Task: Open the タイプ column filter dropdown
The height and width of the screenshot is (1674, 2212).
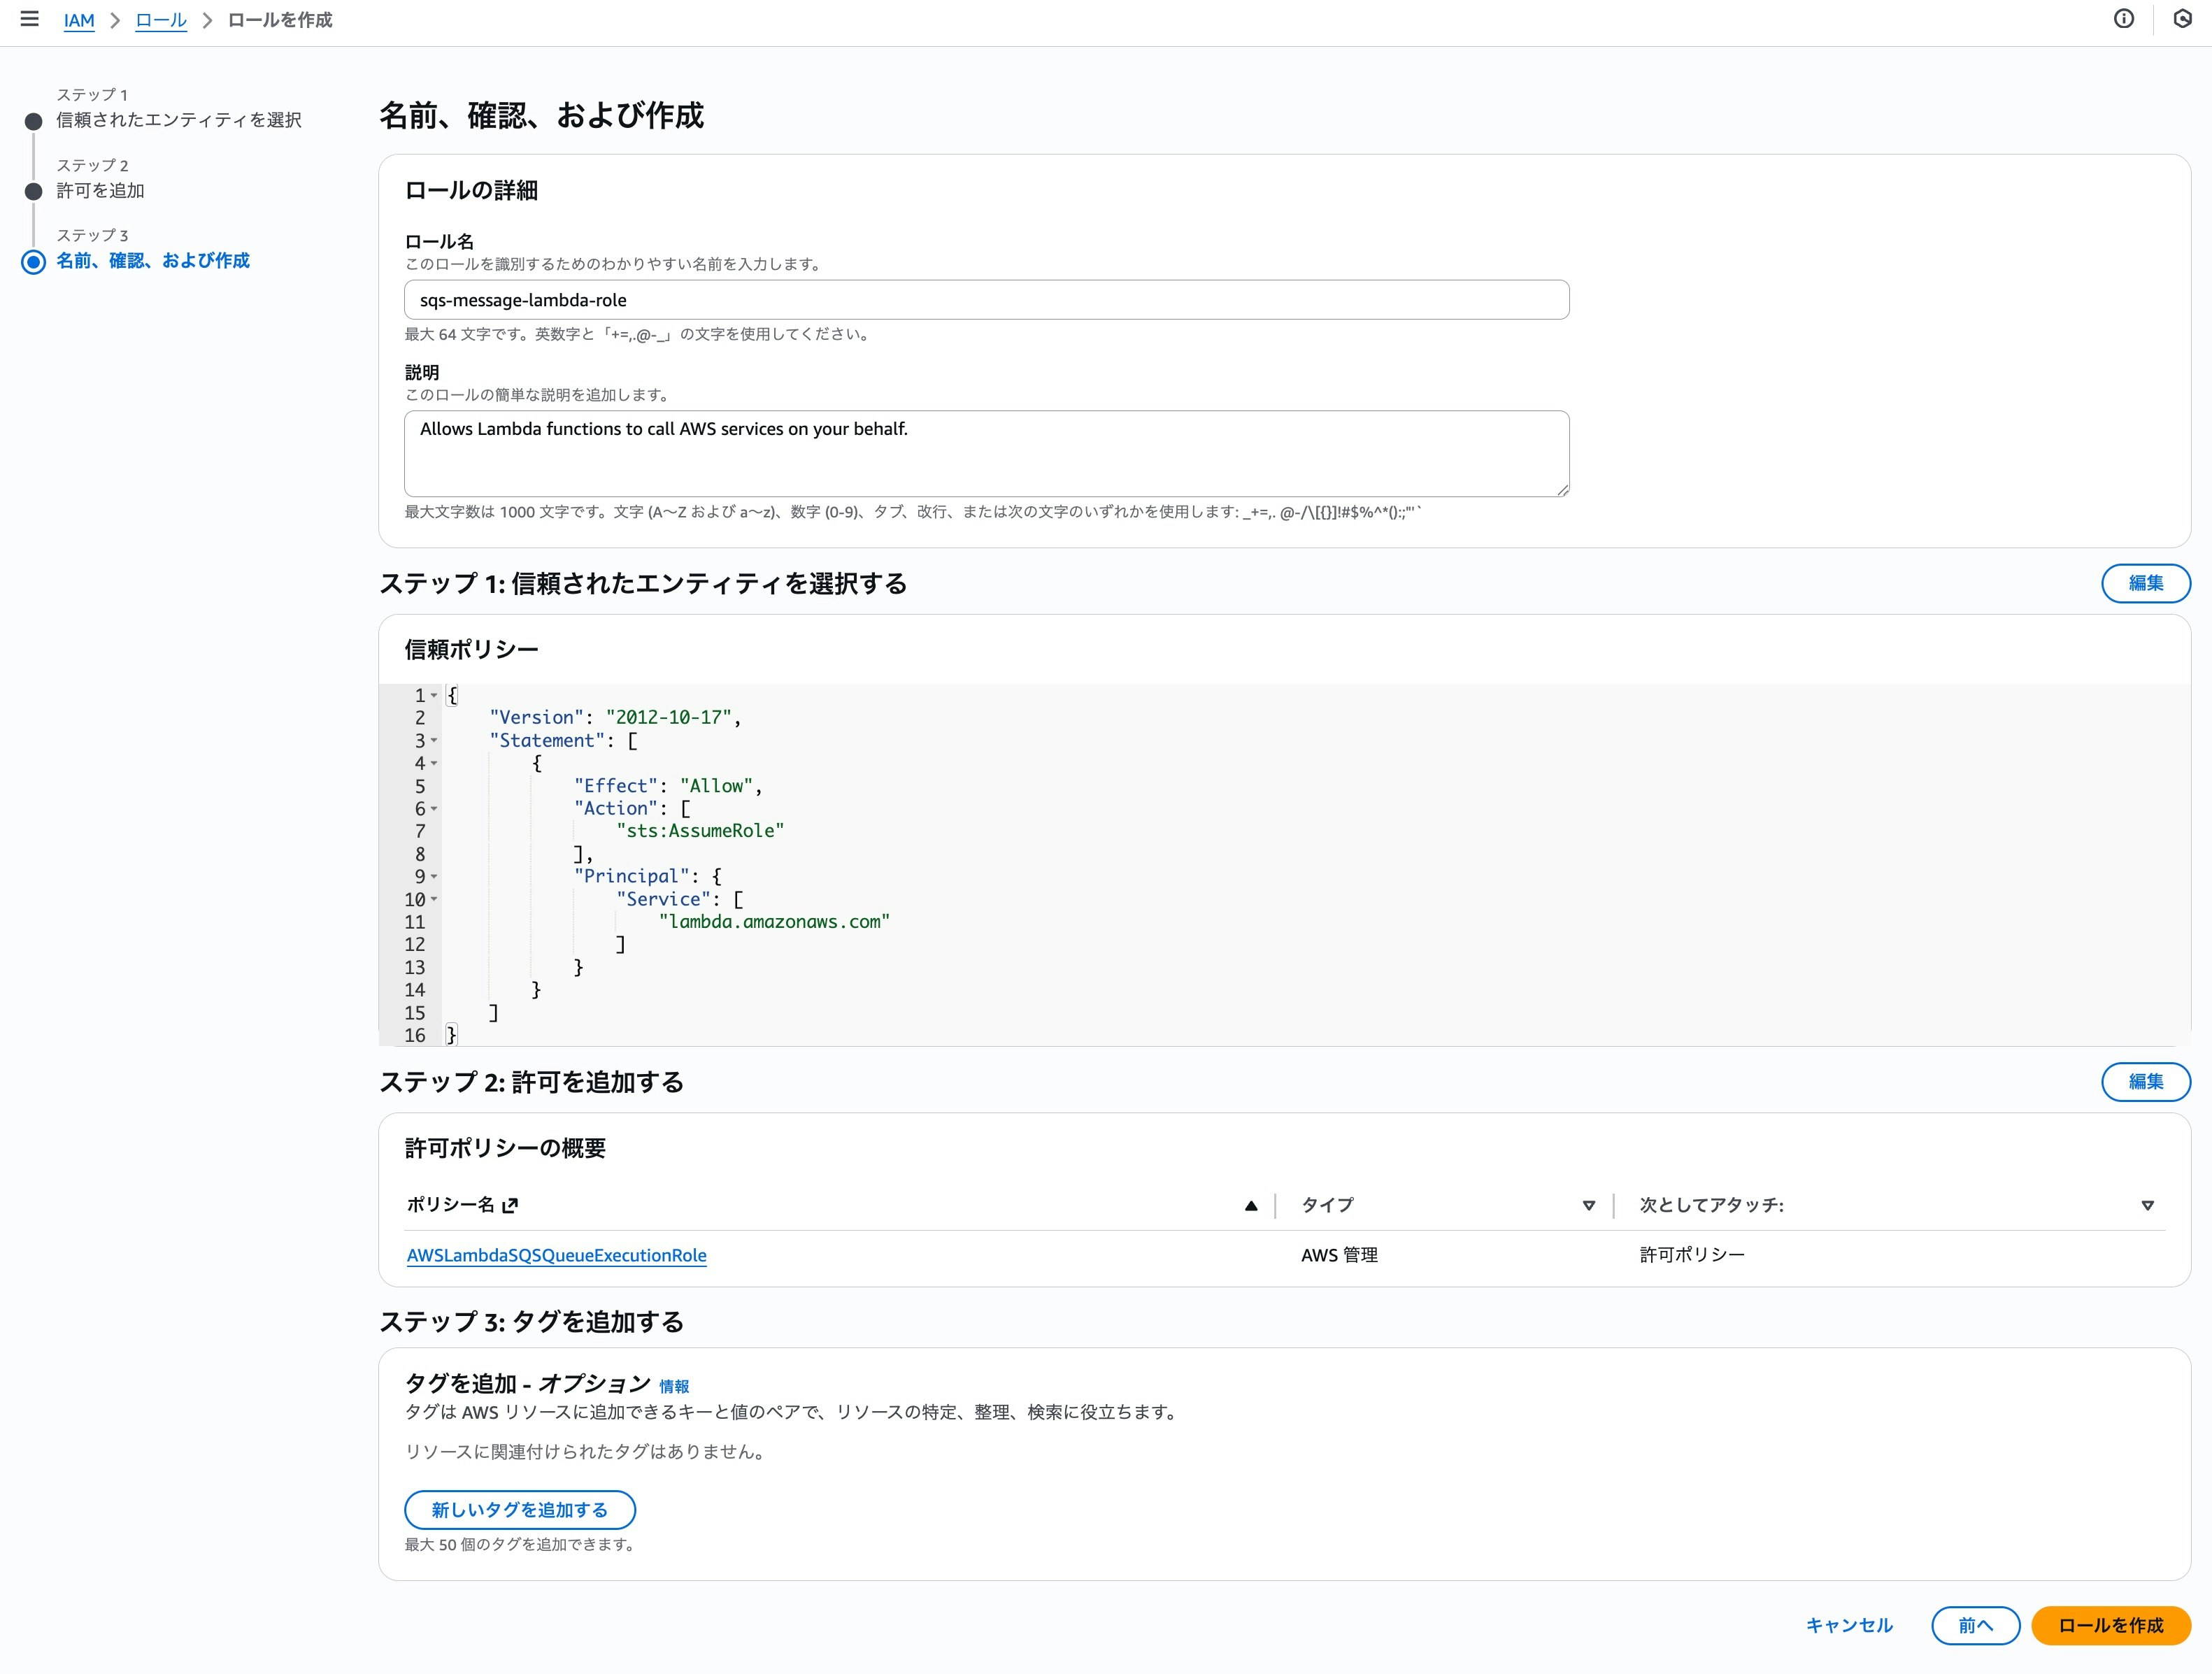Action: point(1589,1206)
